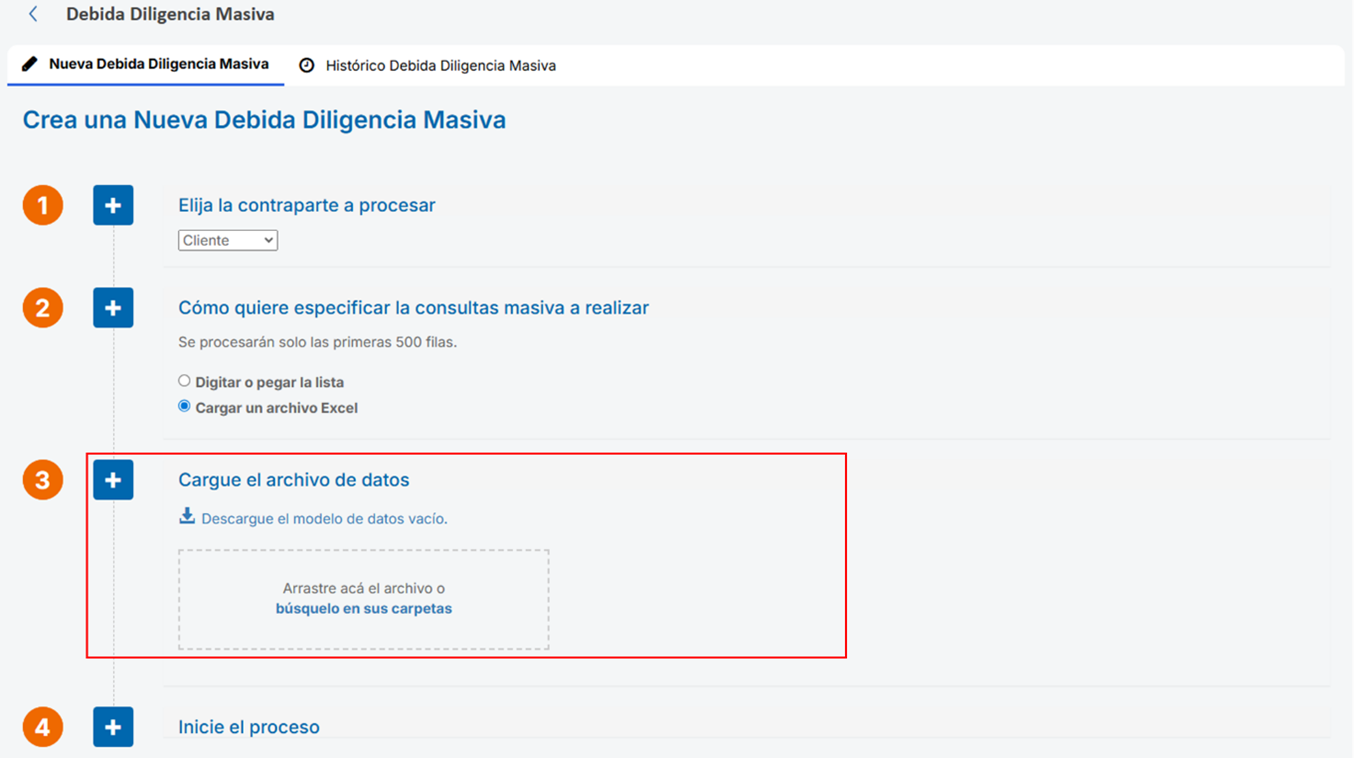This screenshot has height=758, width=1354.
Task: Open the Cliente contraparte dropdown
Action: 227,240
